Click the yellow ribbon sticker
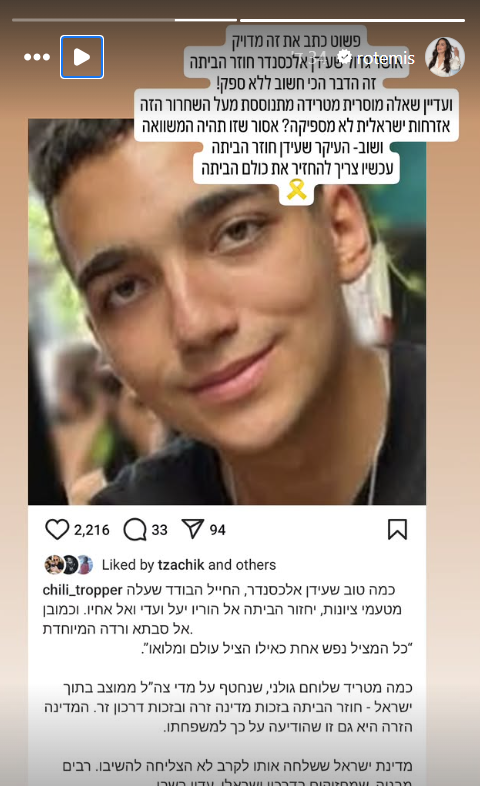The image size is (480, 786). point(297,189)
